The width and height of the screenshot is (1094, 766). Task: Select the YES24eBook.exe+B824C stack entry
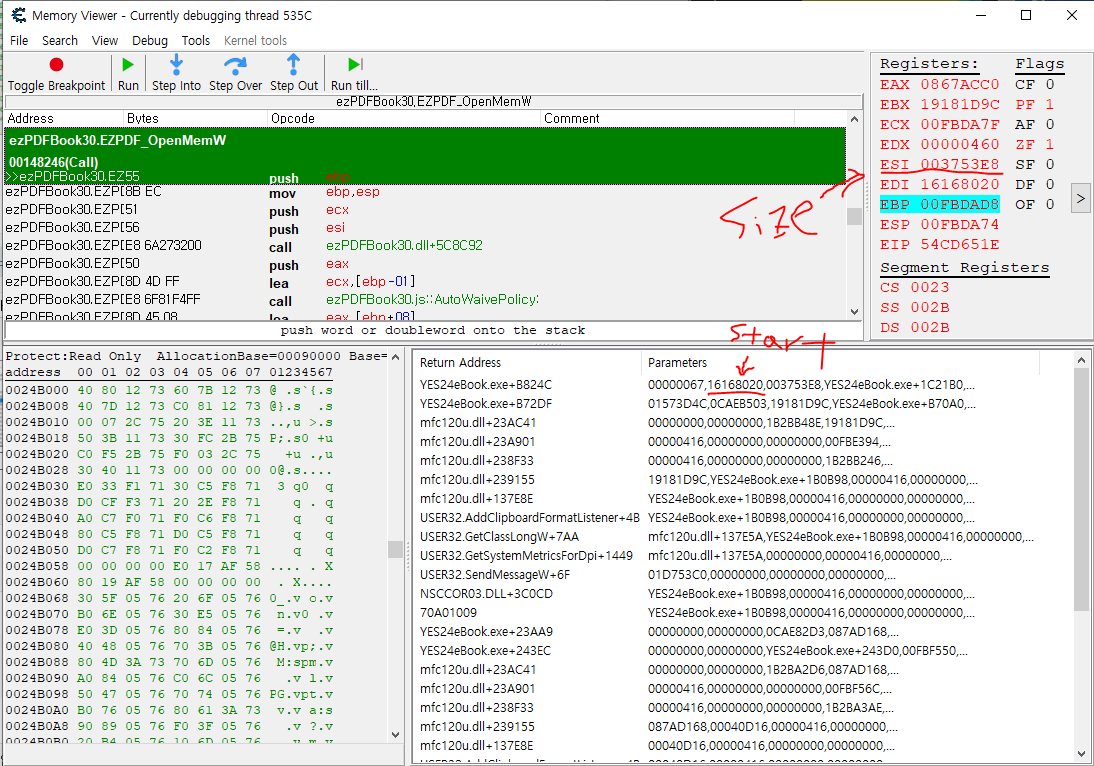point(742,385)
